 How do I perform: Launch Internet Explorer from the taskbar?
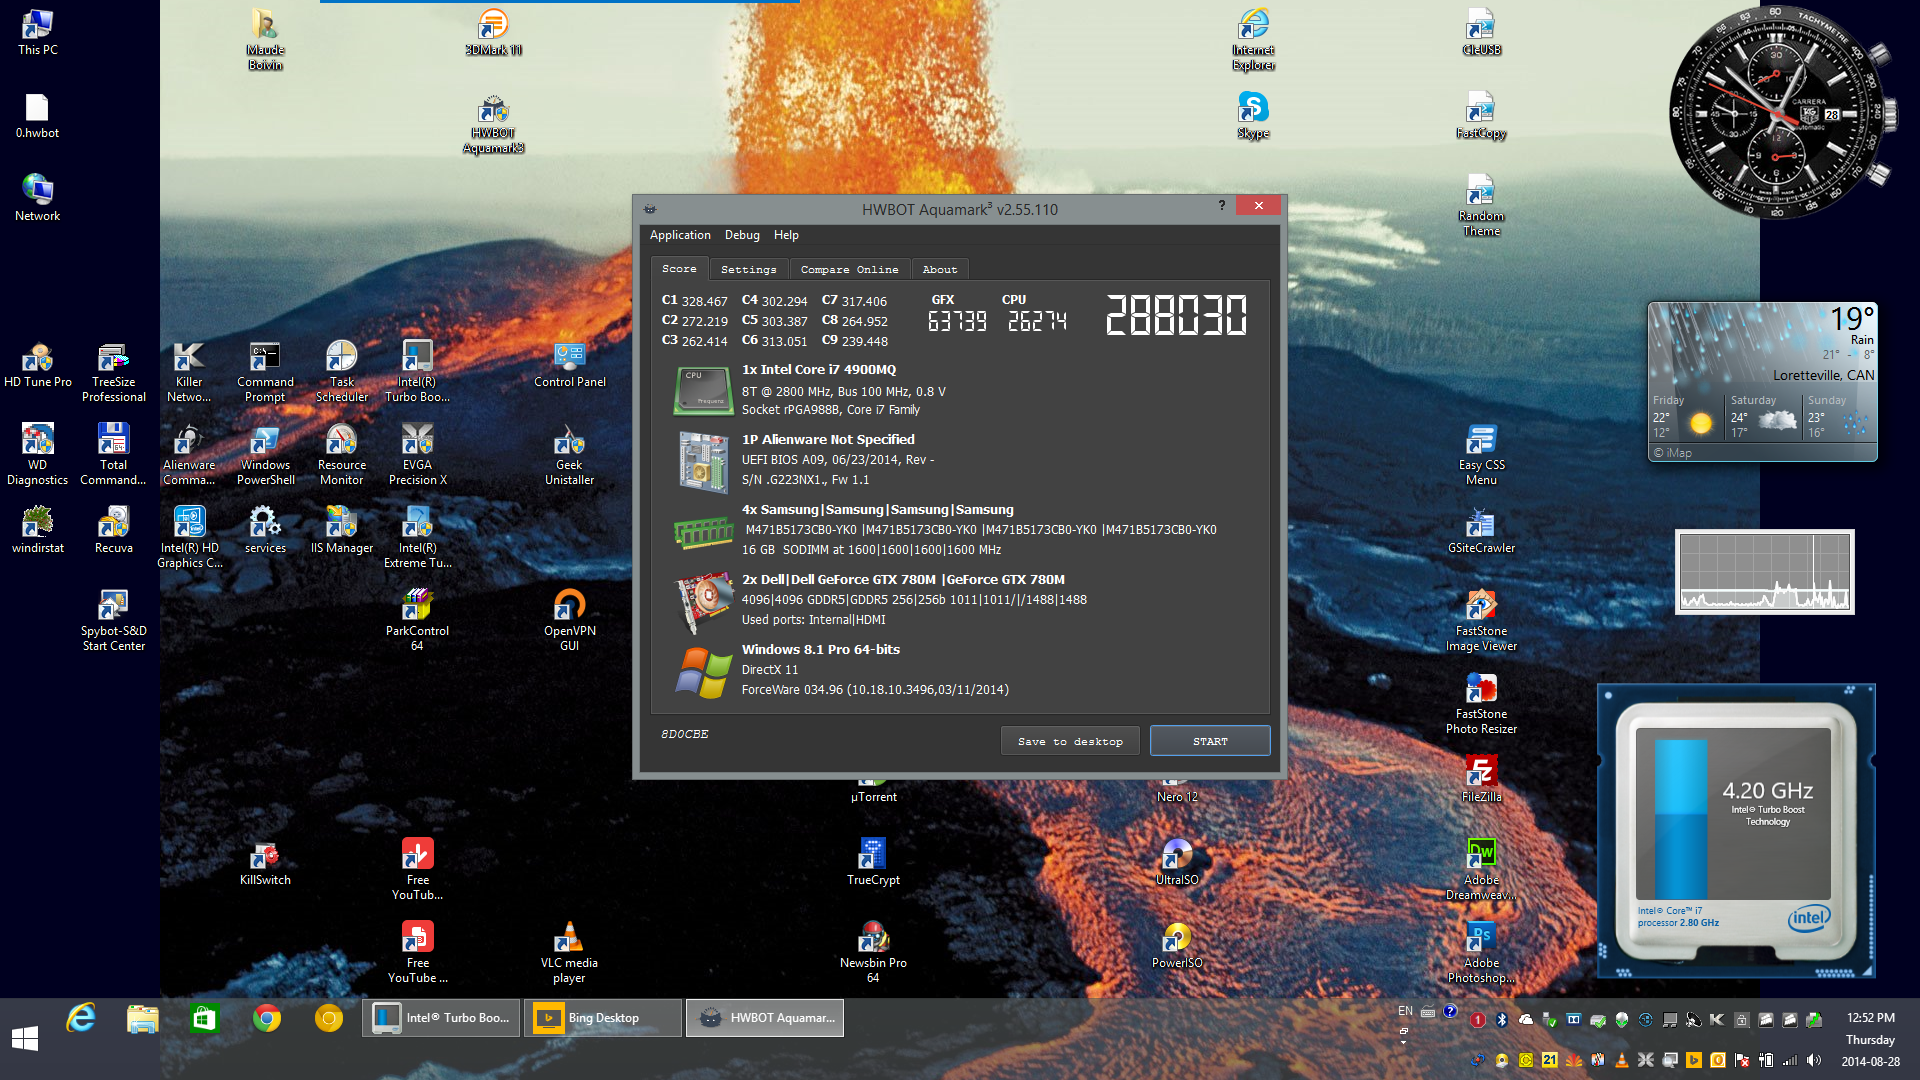pos(81,1018)
